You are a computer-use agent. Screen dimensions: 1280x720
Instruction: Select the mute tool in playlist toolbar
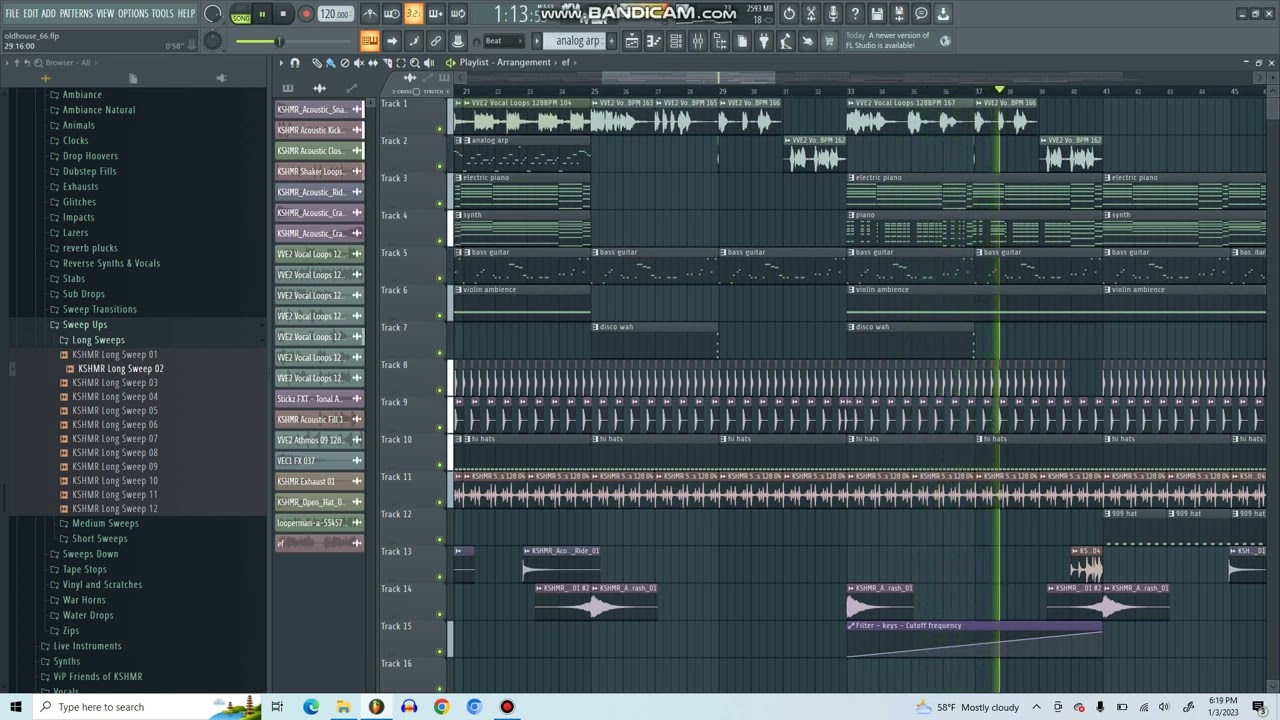(x=359, y=63)
